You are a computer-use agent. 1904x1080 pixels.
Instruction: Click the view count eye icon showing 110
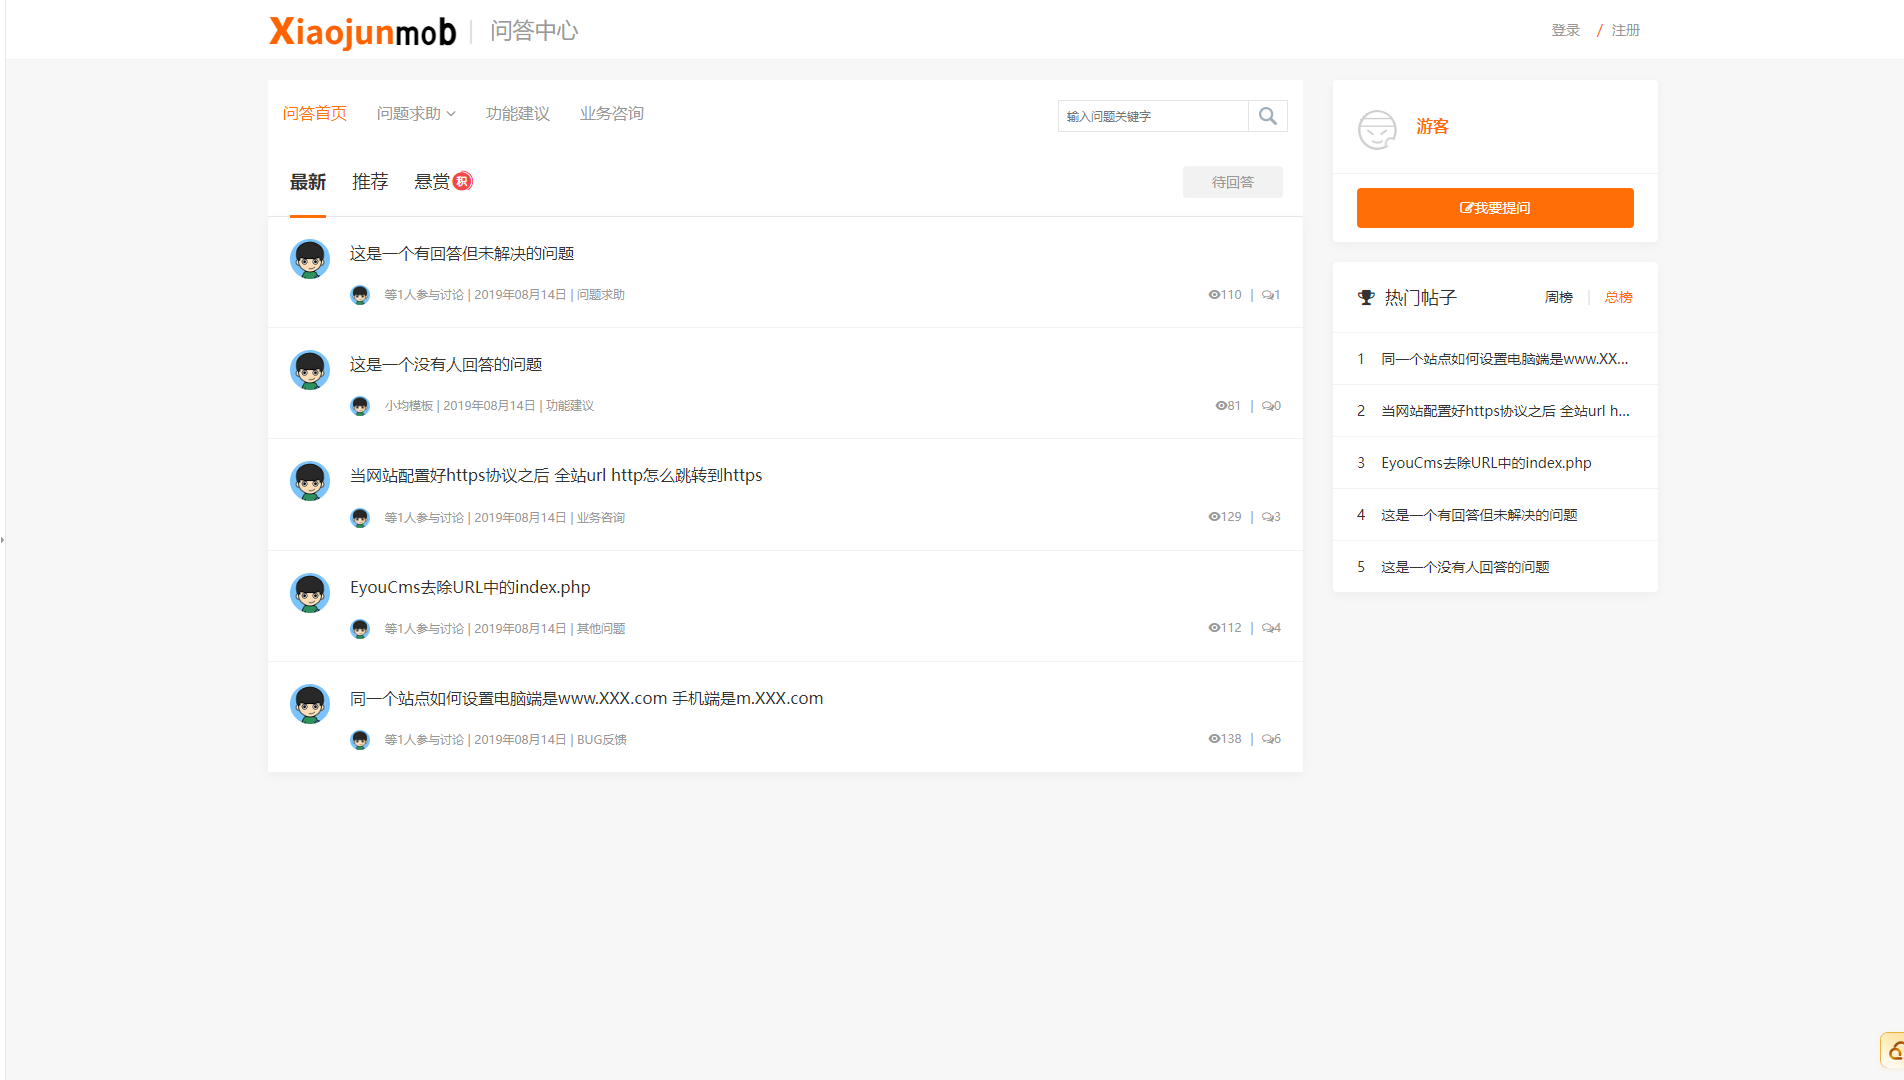(x=1214, y=295)
